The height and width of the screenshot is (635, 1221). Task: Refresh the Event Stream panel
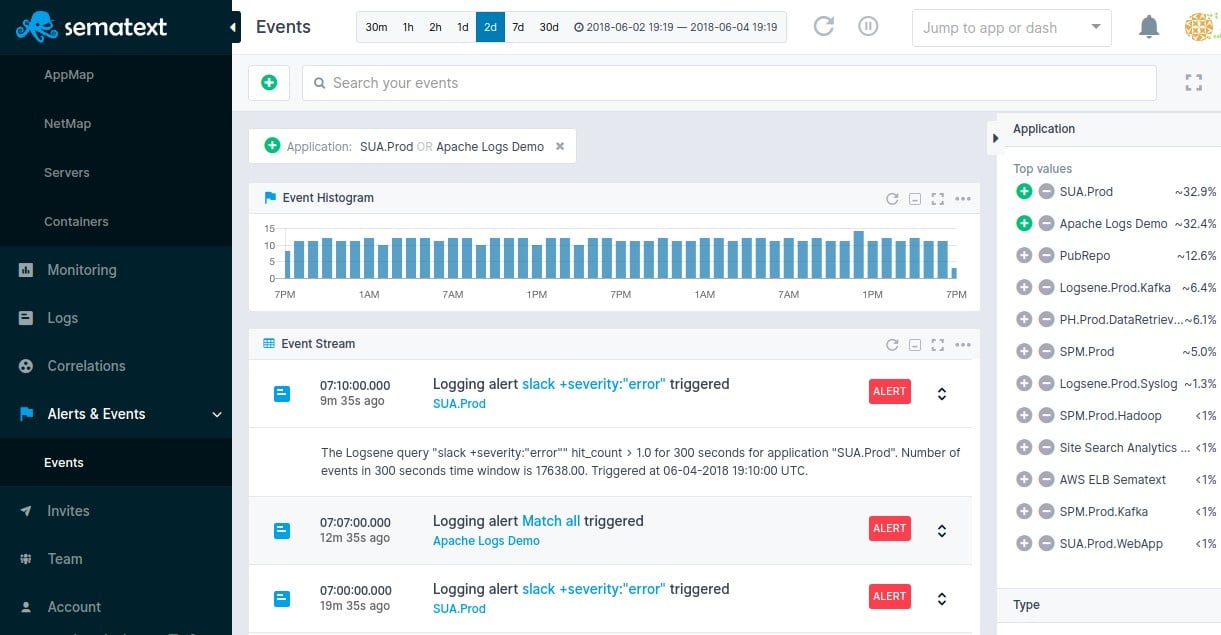(892, 345)
